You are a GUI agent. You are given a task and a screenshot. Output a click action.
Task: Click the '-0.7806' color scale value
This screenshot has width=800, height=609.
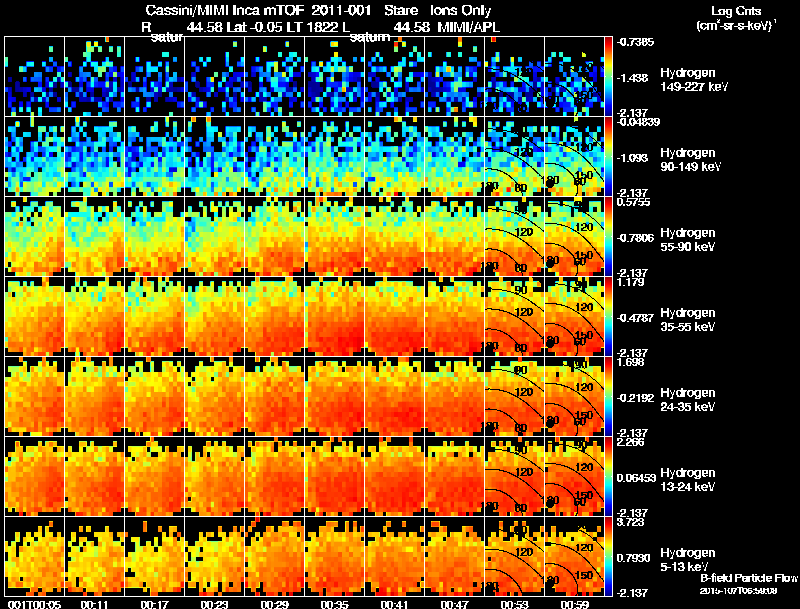point(635,238)
